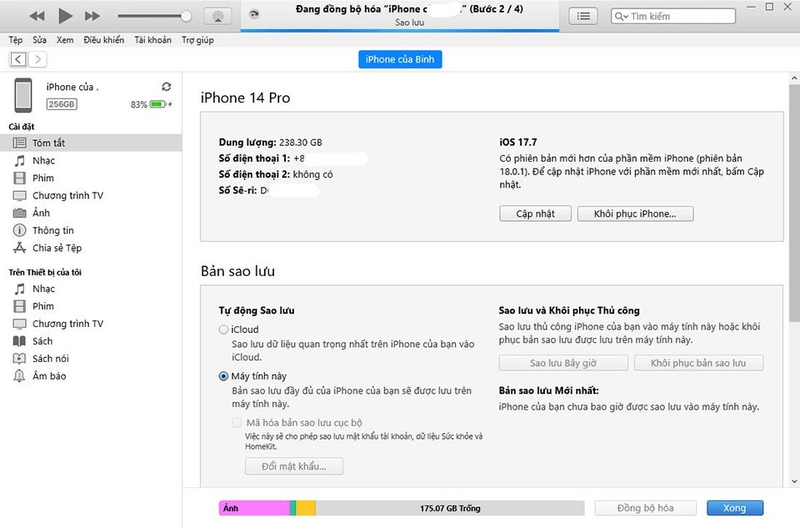The width and height of the screenshot is (800, 528).
Task: Open the Sửa menu
Action: (x=39, y=40)
